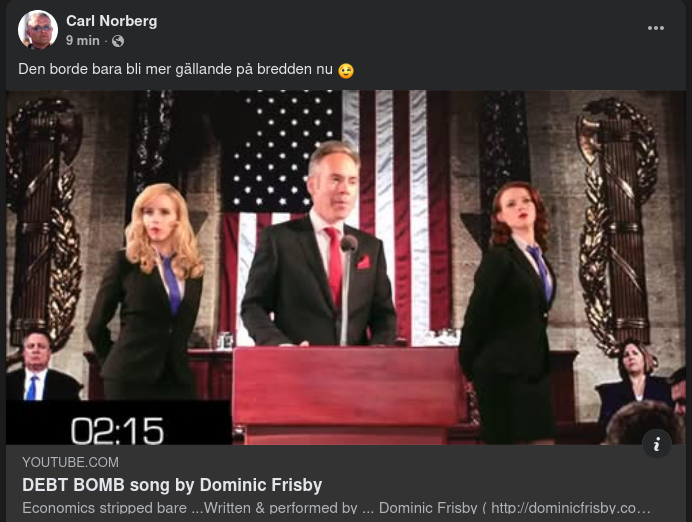The width and height of the screenshot is (692, 522).
Task: Click the link description starting Economics stripped bare
Action: click(x=336, y=508)
